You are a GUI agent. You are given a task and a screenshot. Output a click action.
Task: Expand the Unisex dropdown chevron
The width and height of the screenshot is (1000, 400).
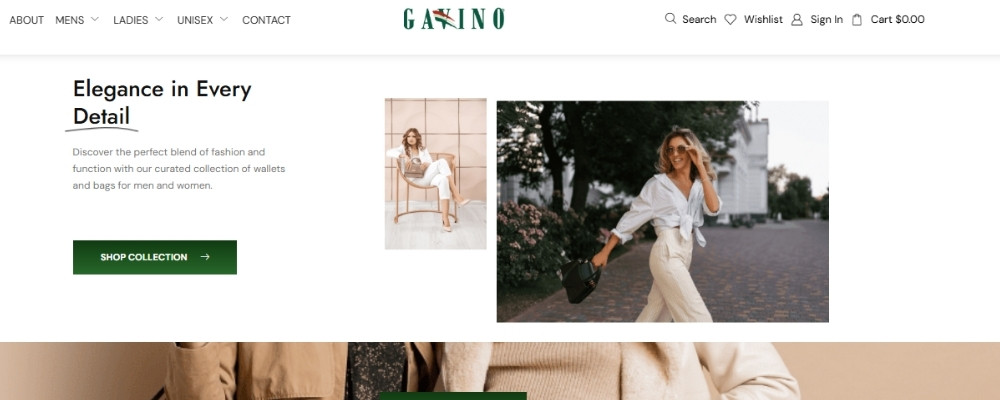[224, 19]
